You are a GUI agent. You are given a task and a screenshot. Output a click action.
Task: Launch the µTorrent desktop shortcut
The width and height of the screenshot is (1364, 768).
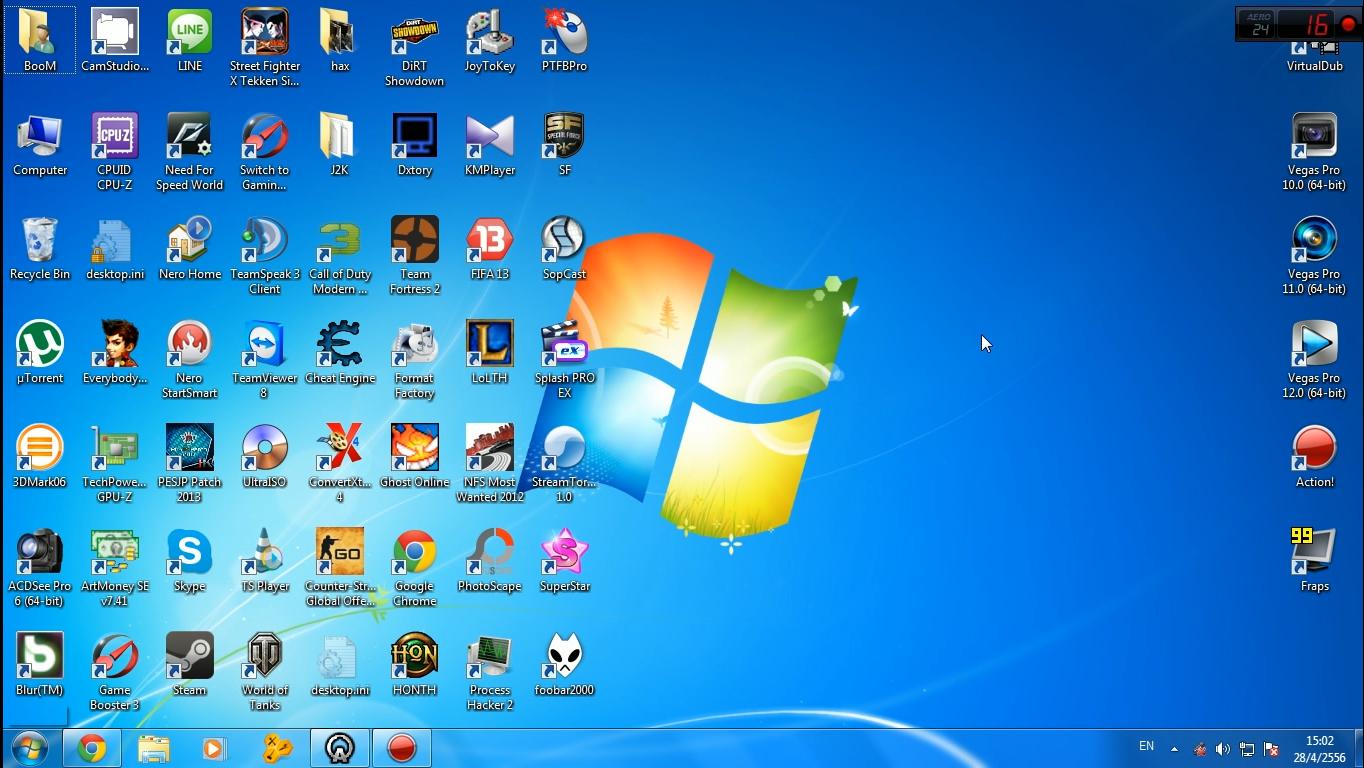click(x=40, y=352)
